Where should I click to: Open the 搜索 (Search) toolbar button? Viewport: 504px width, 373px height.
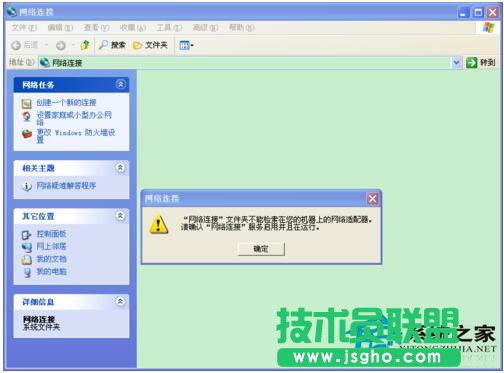(113, 45)
